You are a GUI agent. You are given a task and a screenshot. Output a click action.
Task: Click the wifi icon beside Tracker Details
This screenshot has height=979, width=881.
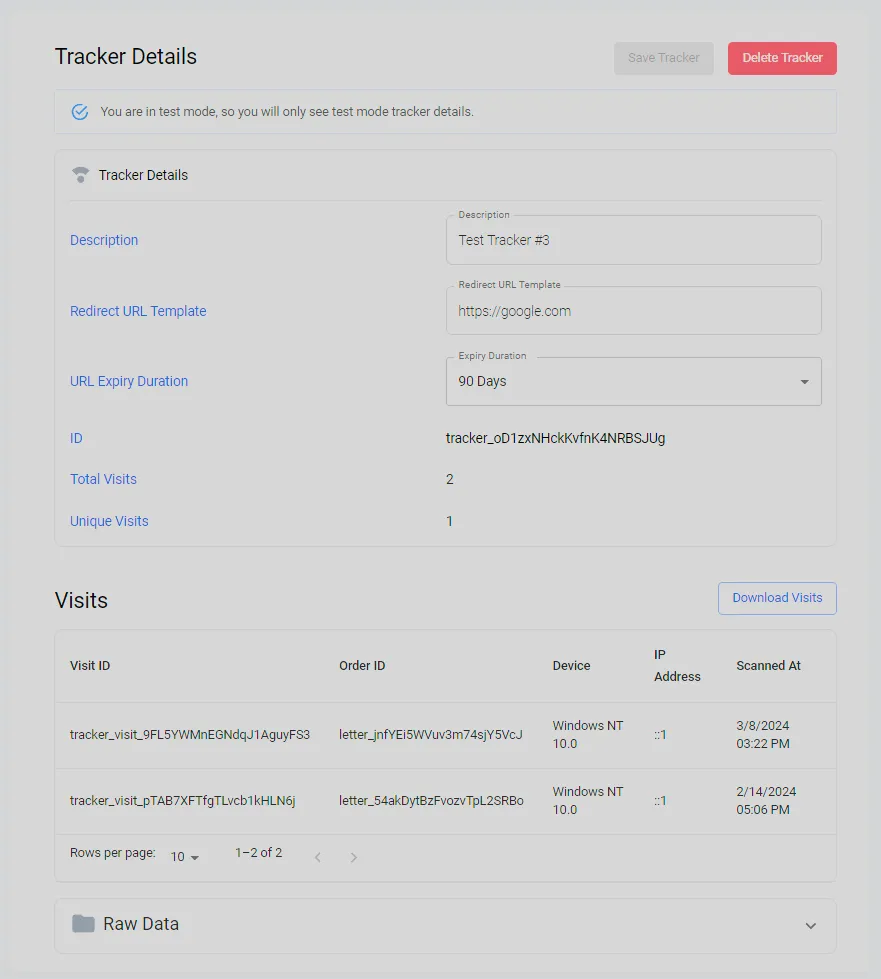click(80, 174)
